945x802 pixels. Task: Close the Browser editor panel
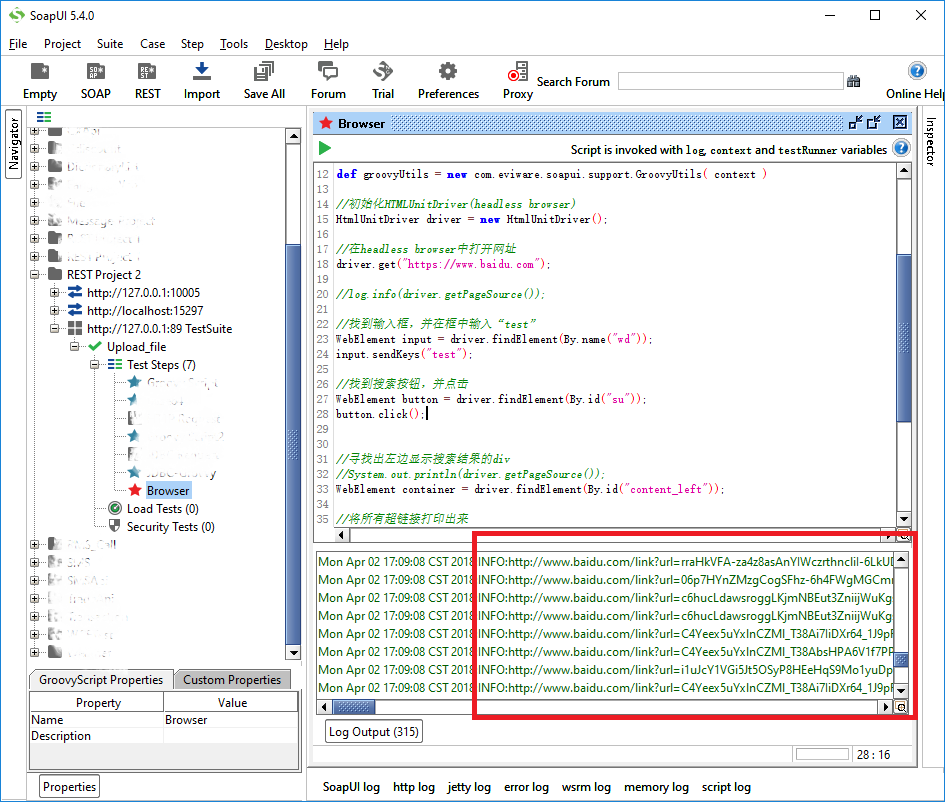[x=900, y=123]
